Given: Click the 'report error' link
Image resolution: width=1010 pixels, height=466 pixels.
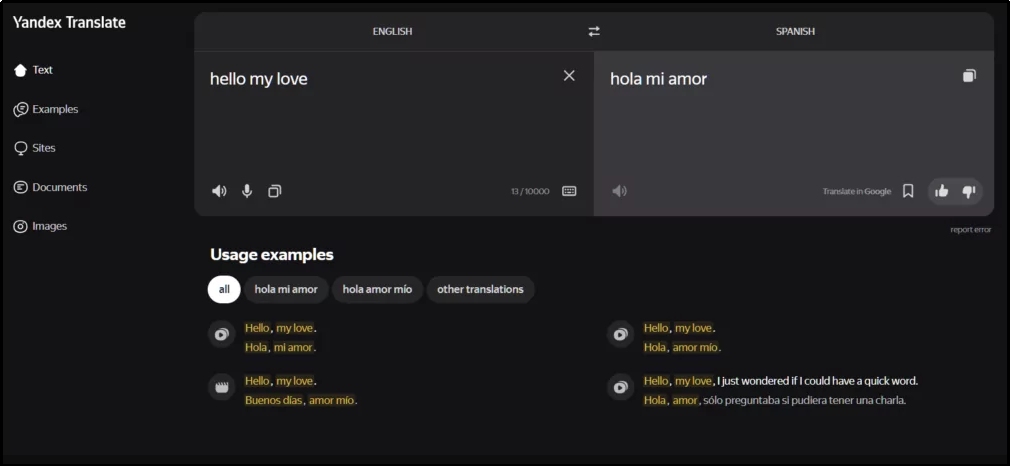Looking at the screenshot, I should point(970,230).
